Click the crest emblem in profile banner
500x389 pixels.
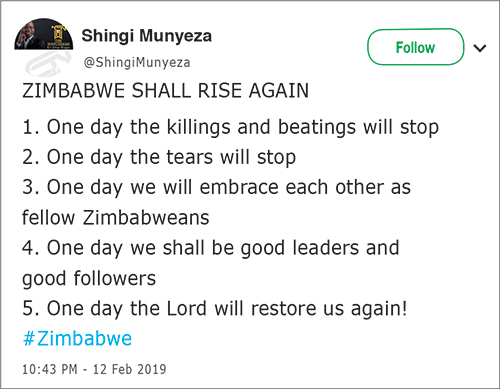pos(59,33)
